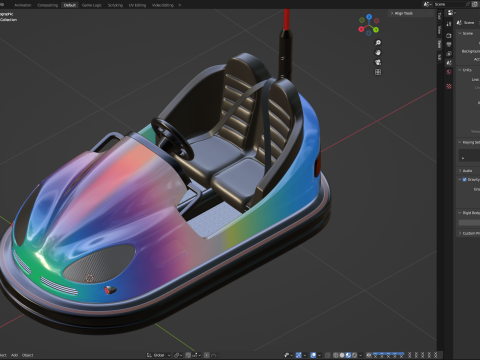Toggle X-ray mode in viewport header
This screenshot has height=360, width=480.
click(x=327, y=355)
